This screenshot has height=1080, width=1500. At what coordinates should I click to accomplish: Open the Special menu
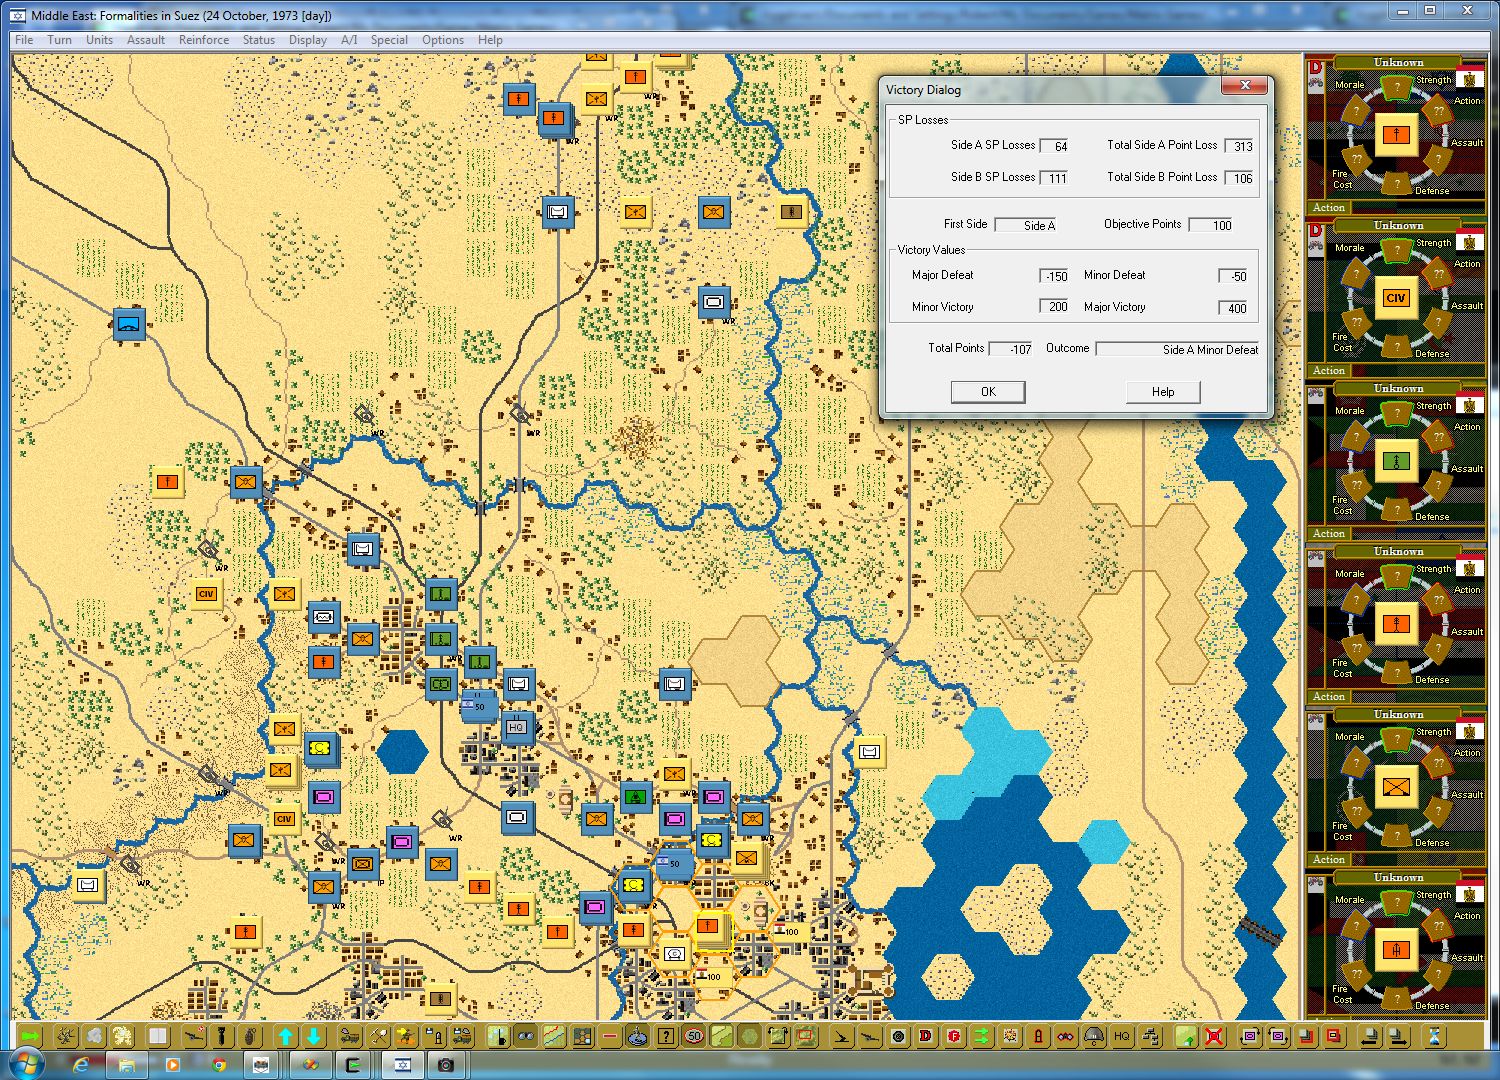(389, 40)
